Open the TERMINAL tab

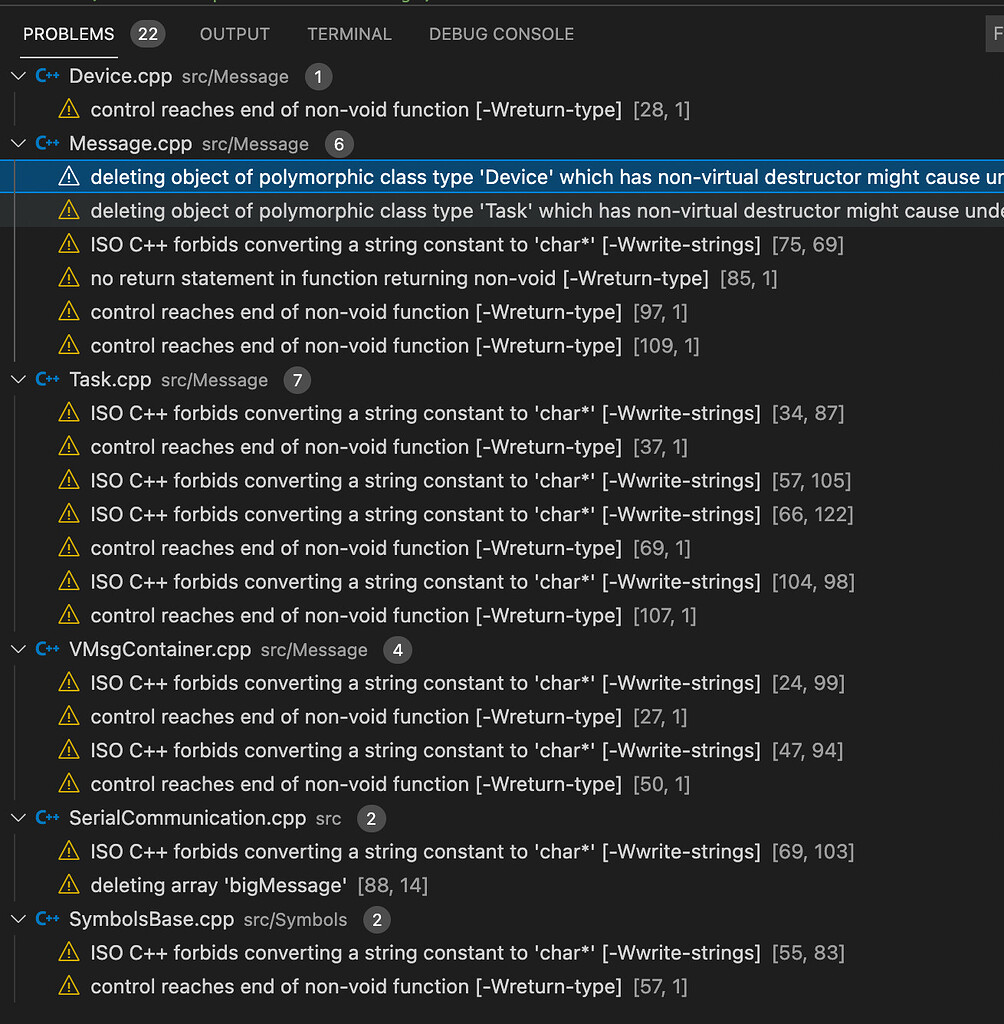(x=349, y=34)
